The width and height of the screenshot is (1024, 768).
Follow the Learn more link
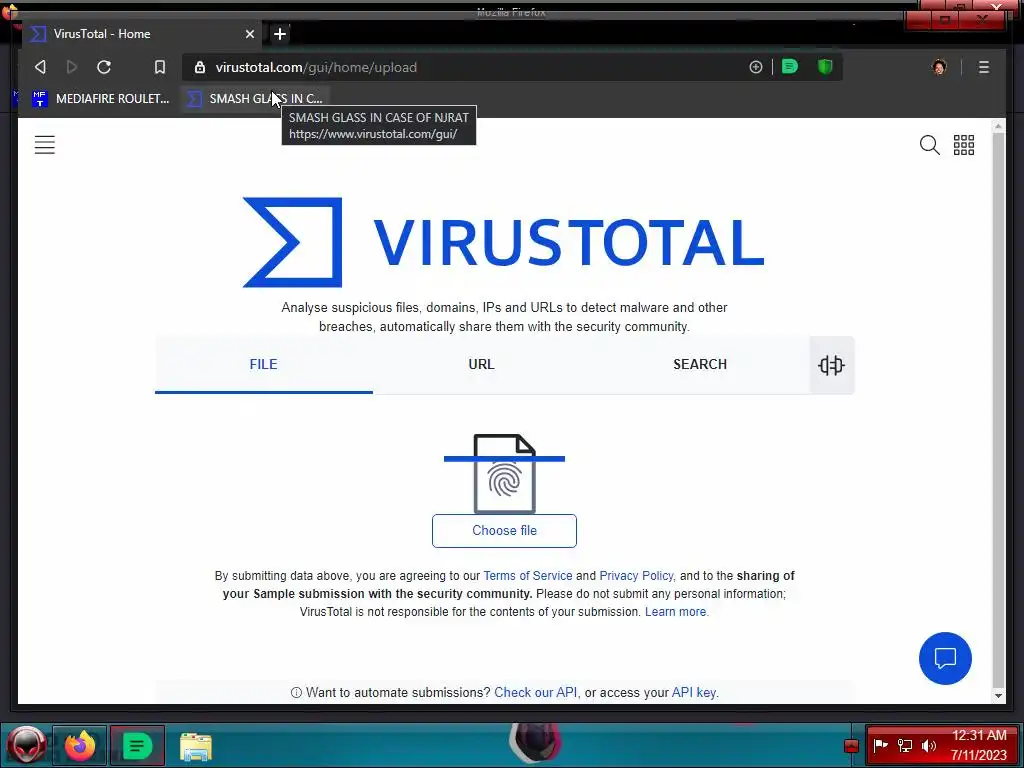click(x=675, y=612)
